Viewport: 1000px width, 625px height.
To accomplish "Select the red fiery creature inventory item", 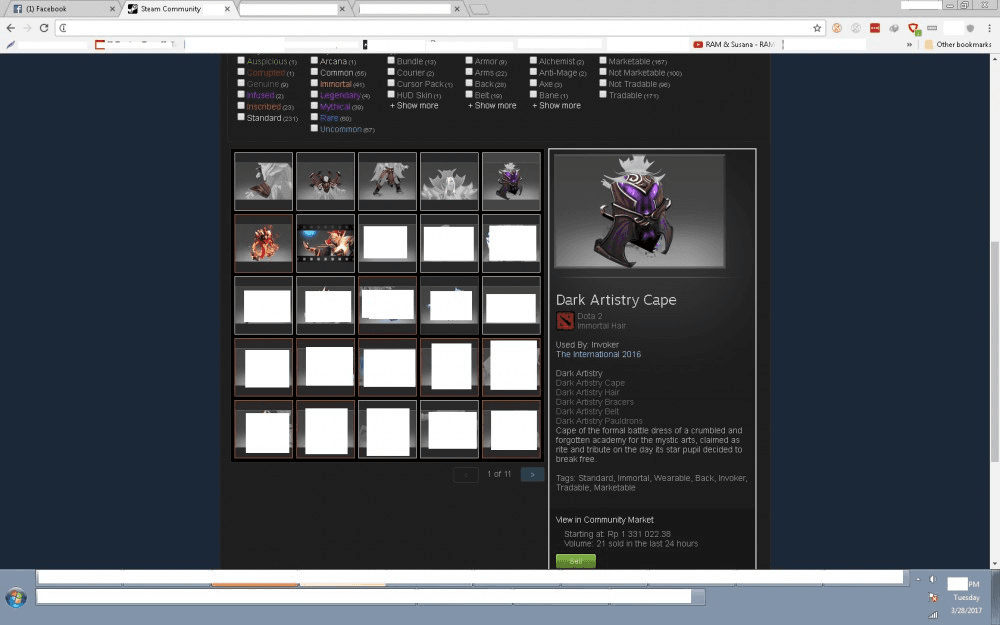I will click(263, 243).
